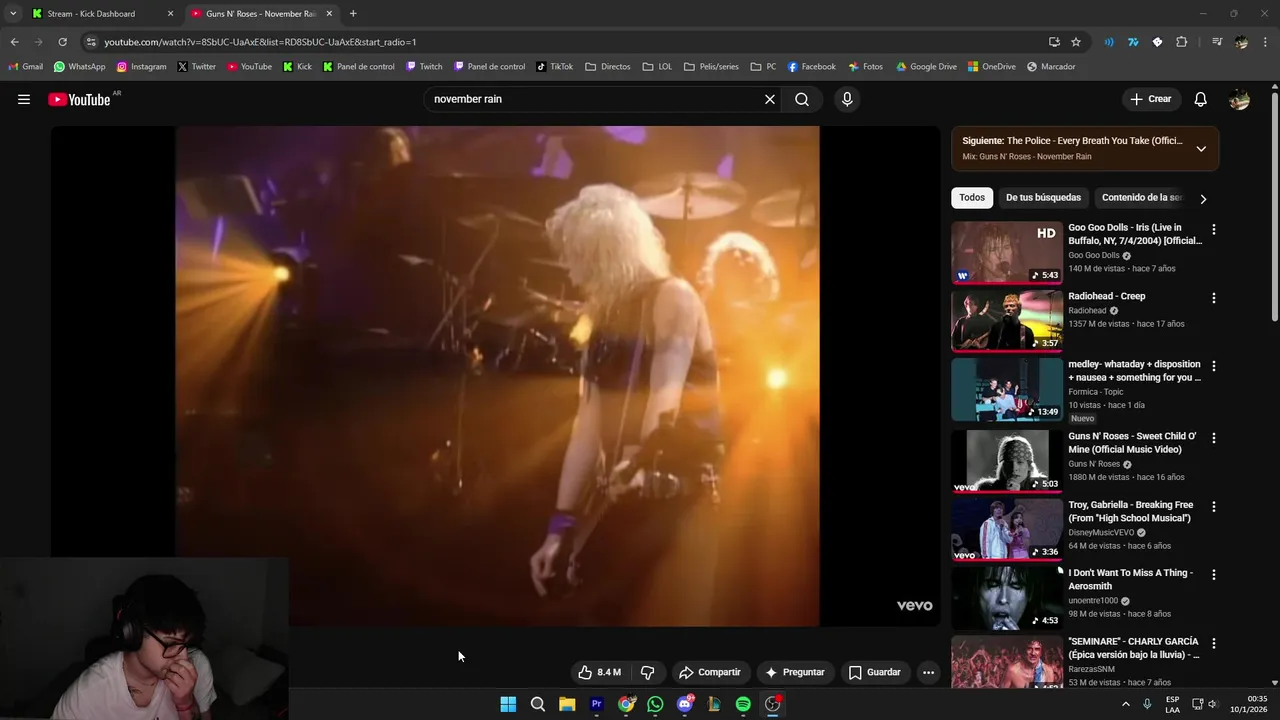This screenshot has width=1280, height=720.
Task: Open the taskbar volume icon
Action: tap(1213, 704)
